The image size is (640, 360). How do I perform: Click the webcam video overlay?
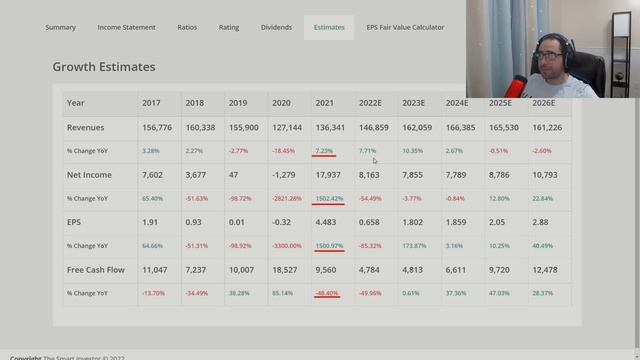(553, 49)
